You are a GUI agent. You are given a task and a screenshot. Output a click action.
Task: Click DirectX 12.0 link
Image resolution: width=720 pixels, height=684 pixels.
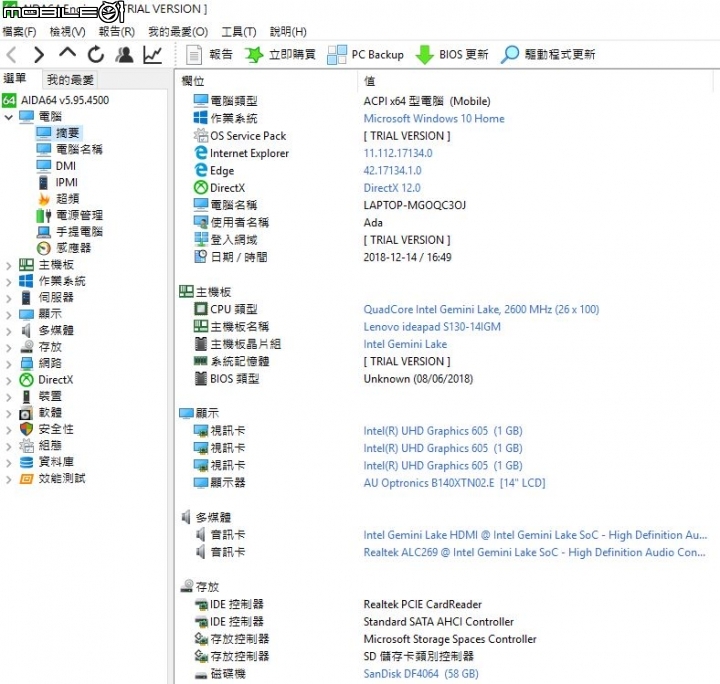point(392,188)
